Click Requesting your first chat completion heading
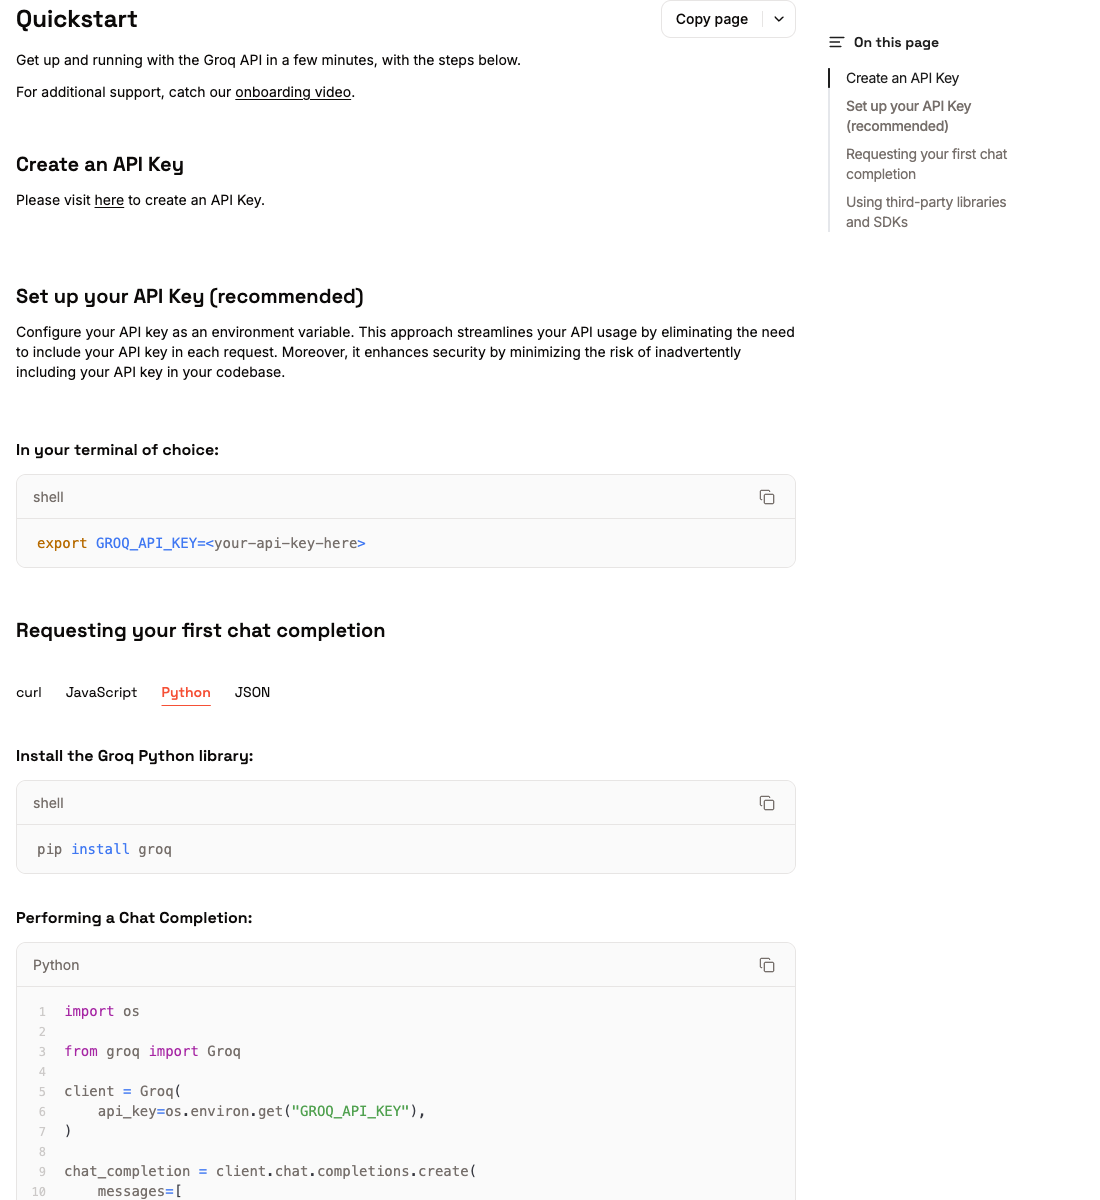 coord(201,630)
